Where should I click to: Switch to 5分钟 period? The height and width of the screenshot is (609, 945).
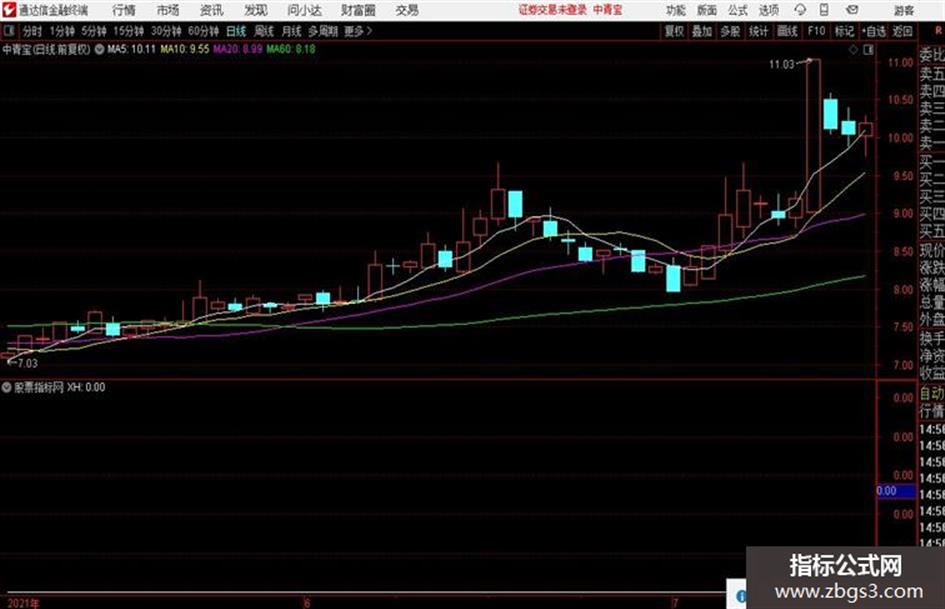94,31
